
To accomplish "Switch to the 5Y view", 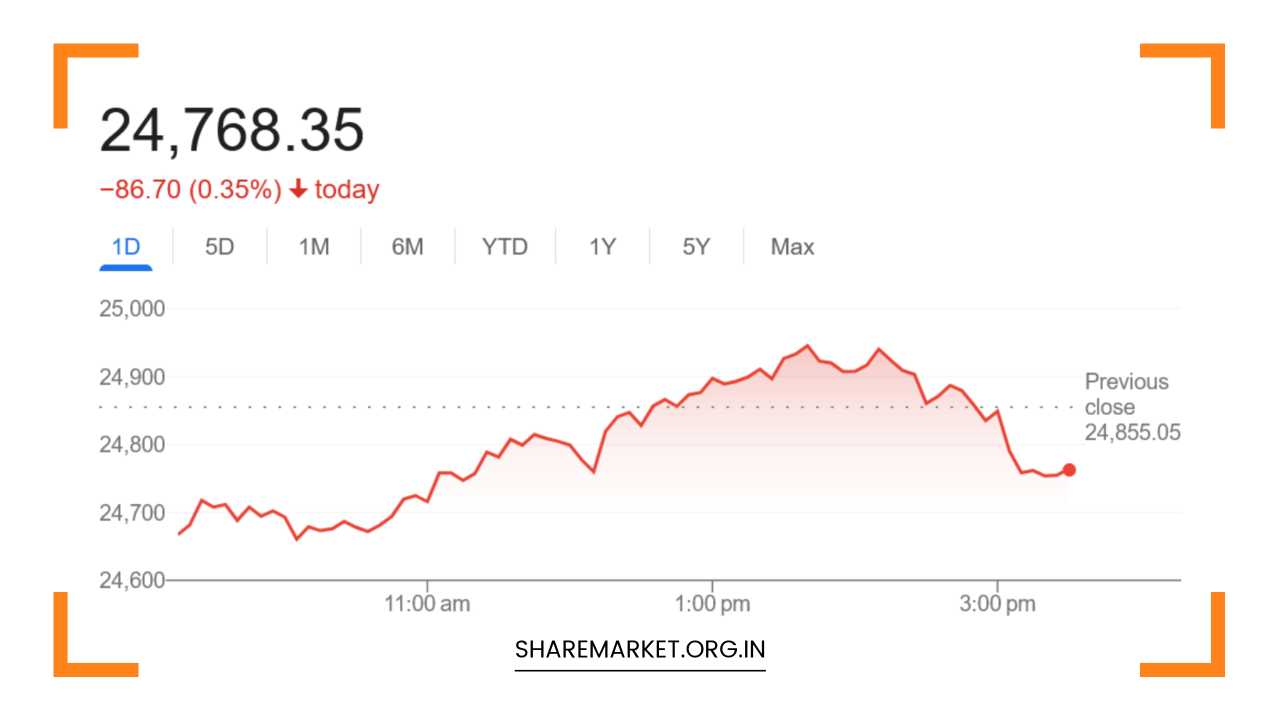I will tap(694, 246).
